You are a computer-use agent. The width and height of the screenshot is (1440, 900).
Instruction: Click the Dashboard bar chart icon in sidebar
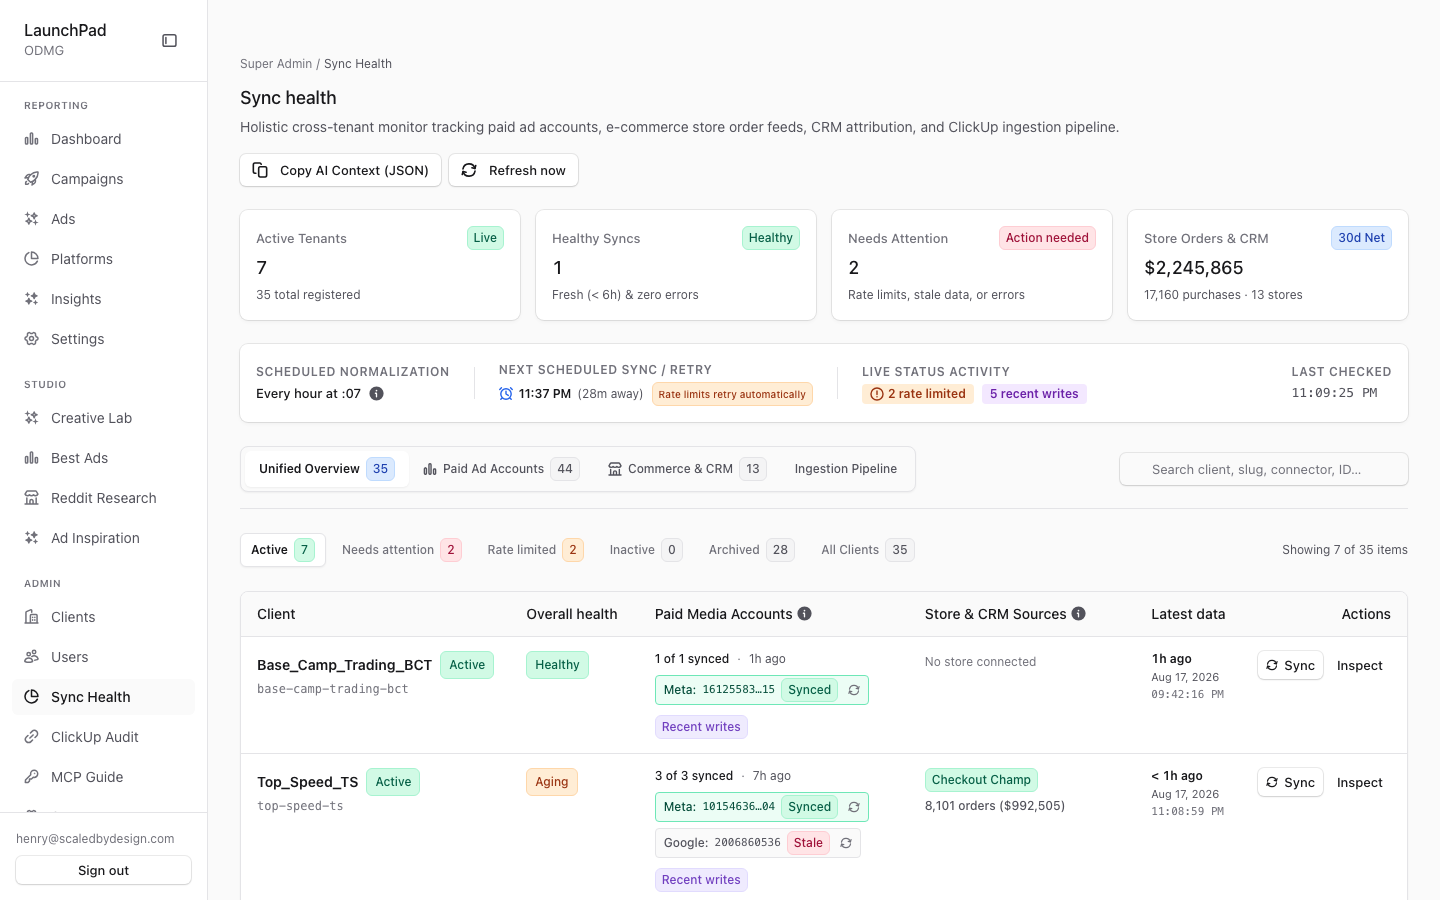point(32,139)
